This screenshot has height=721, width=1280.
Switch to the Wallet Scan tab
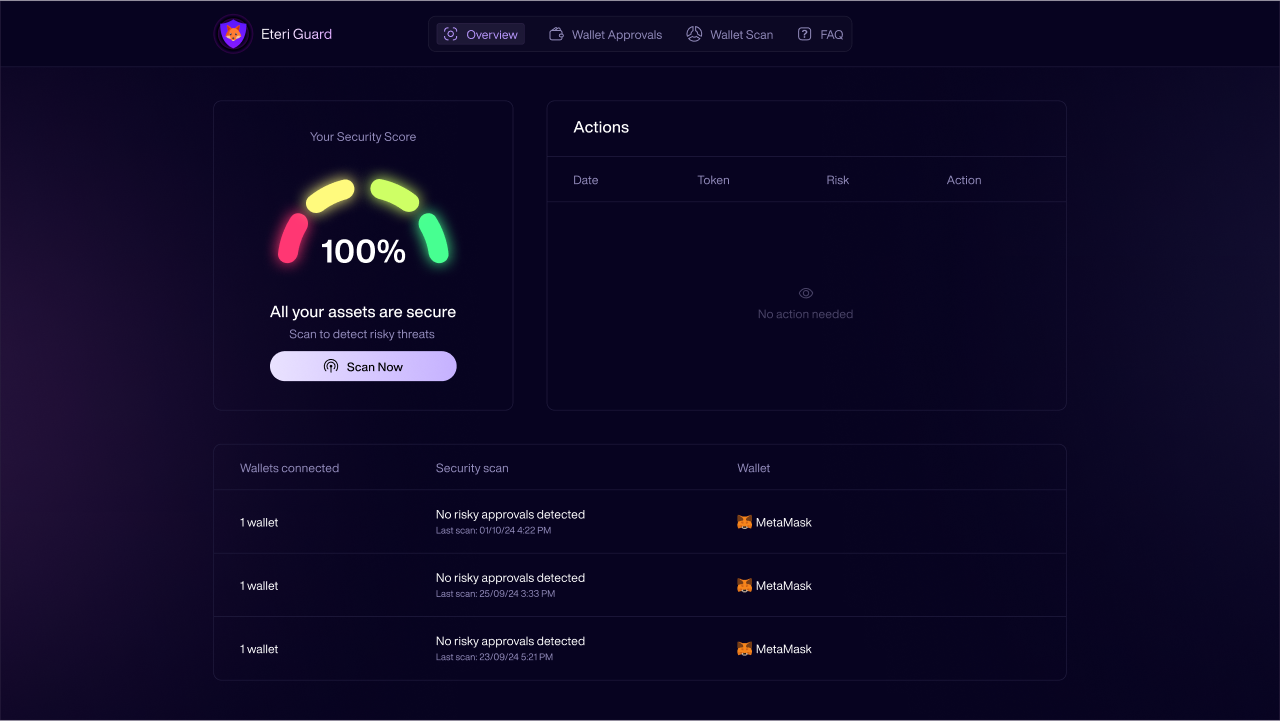[741, 35]
